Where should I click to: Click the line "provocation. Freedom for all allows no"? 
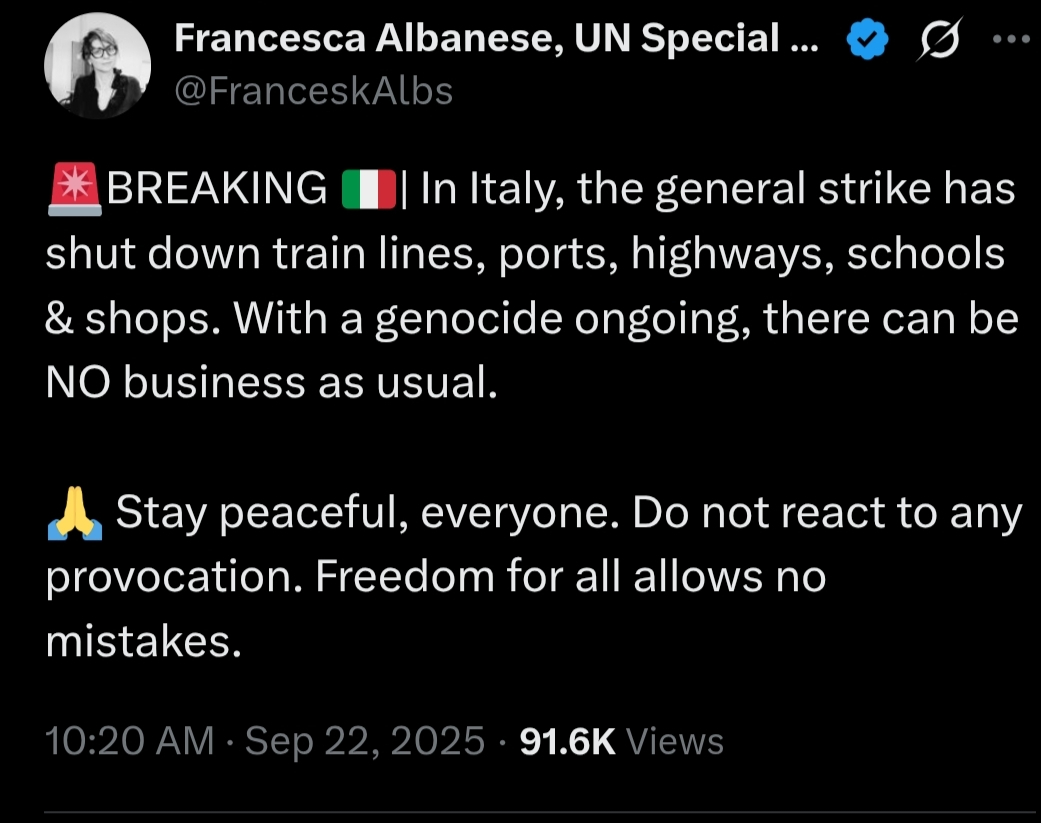(x=436, y=579)
